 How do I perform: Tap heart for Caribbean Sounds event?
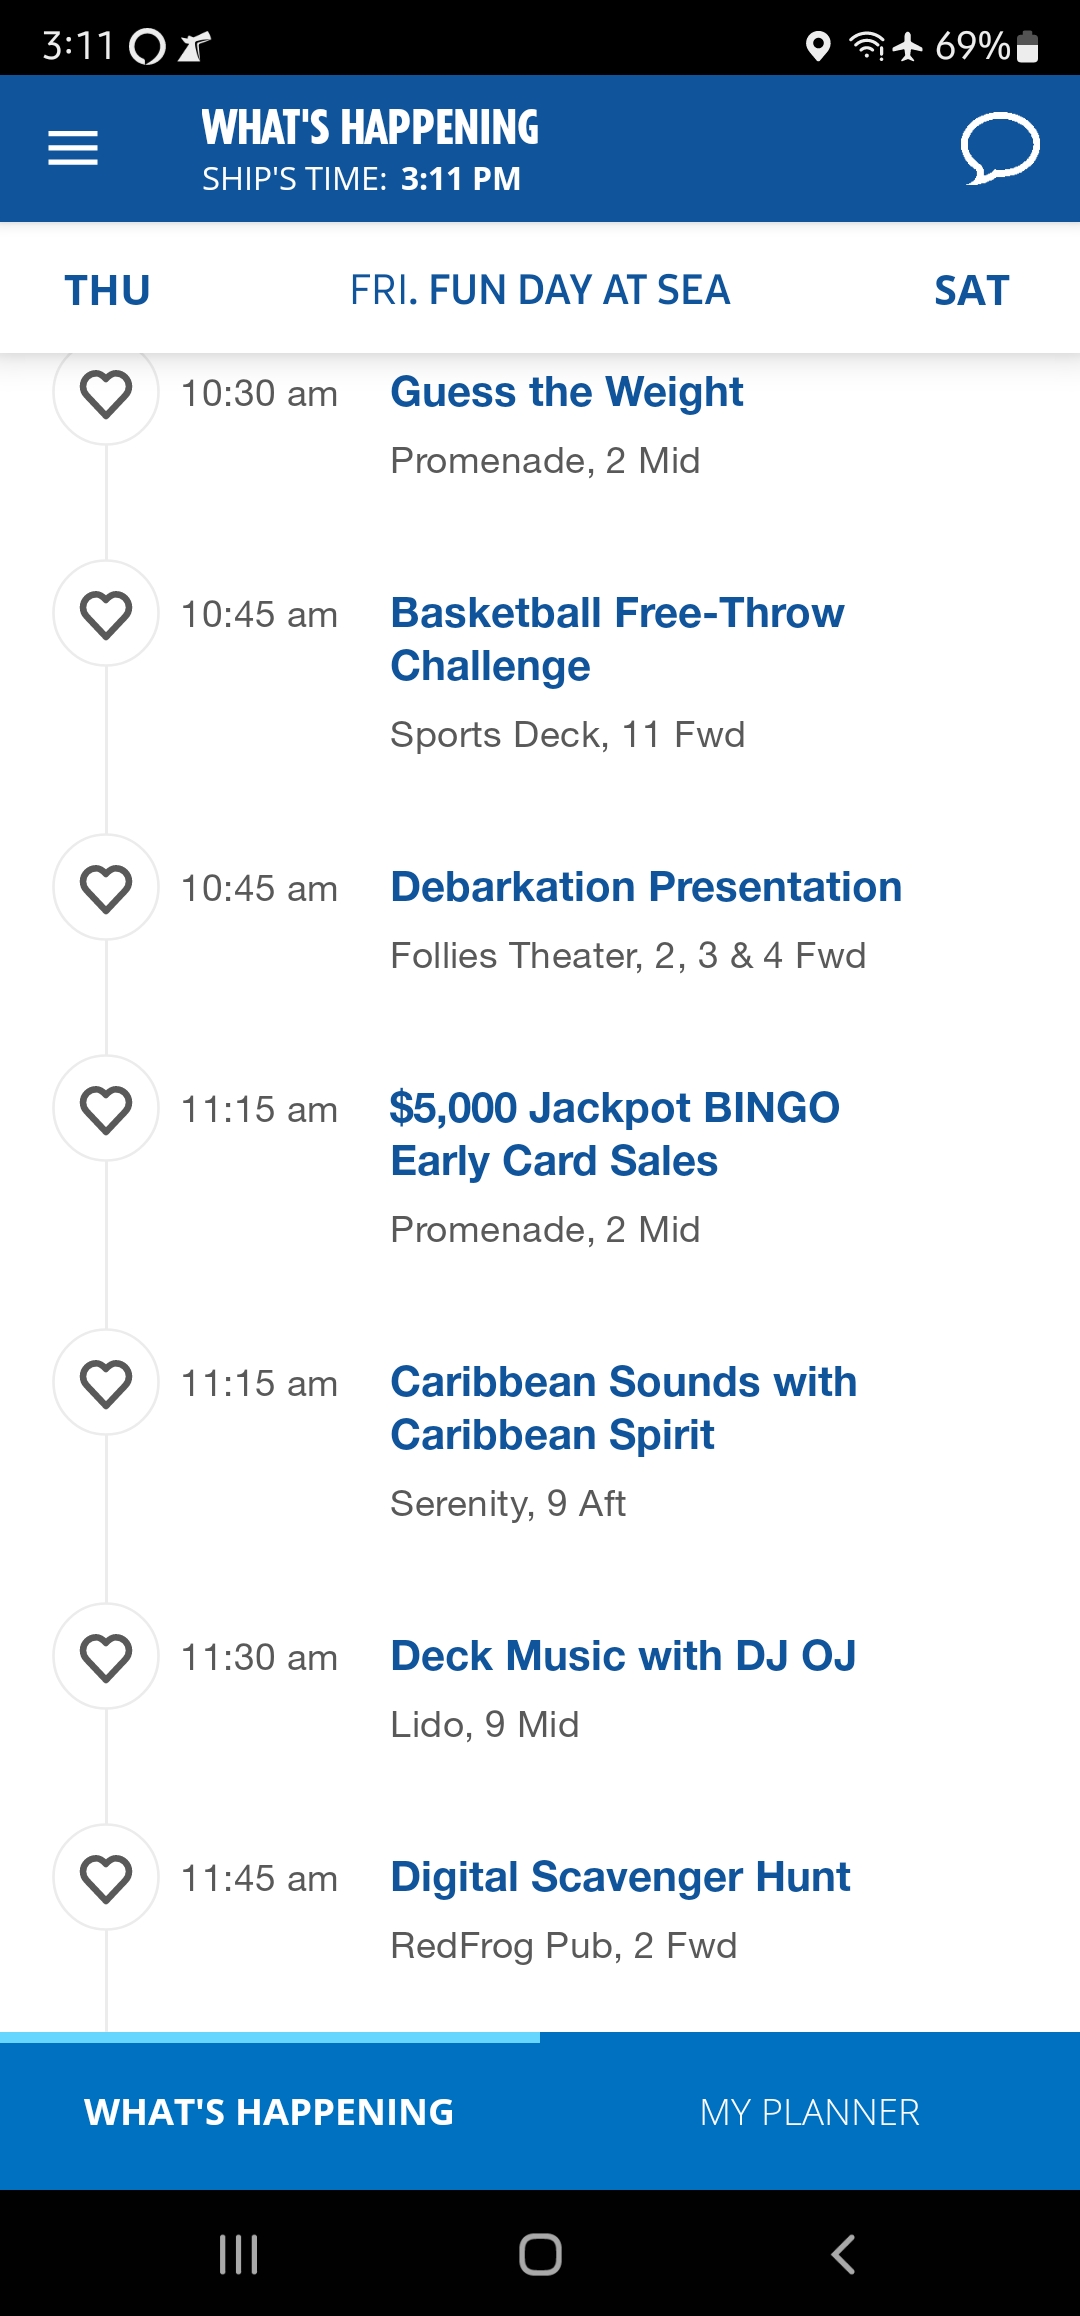click(x=106, y=1383)
